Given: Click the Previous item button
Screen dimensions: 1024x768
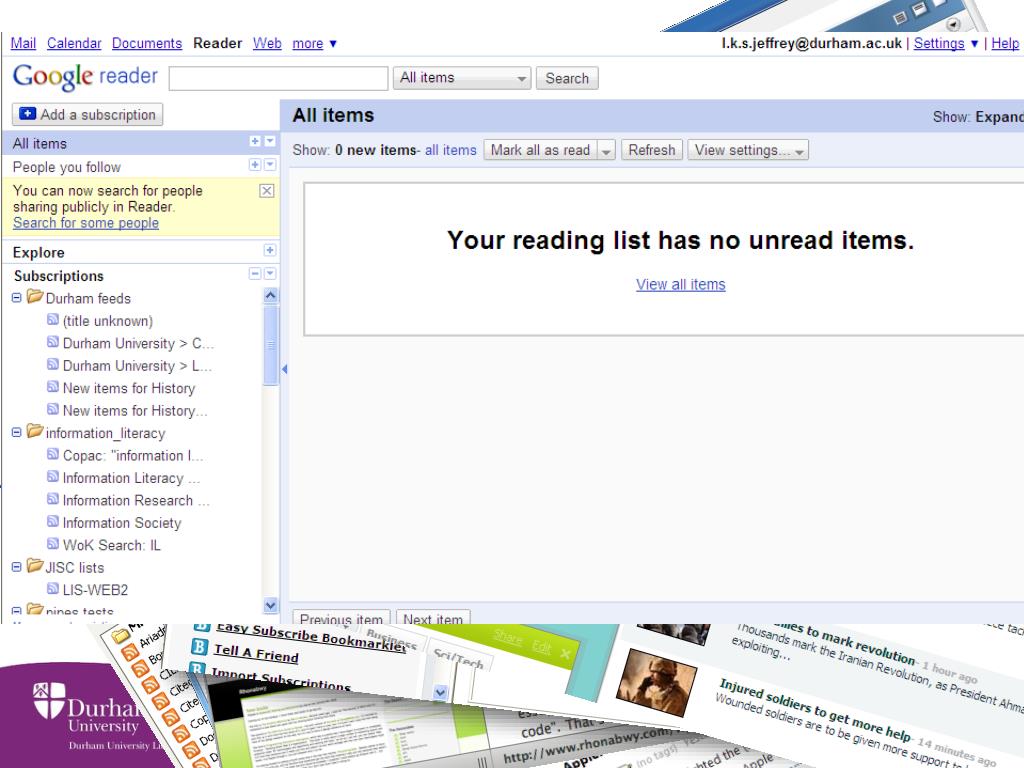Looking at the screenshot, I should pyautogui.click(x=341, y=618).
